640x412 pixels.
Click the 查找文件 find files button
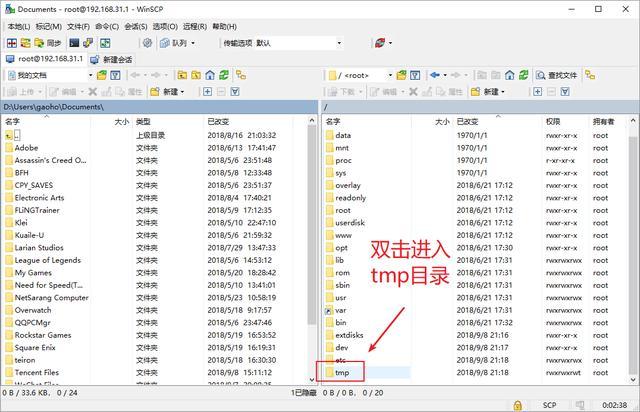(557, 75)
